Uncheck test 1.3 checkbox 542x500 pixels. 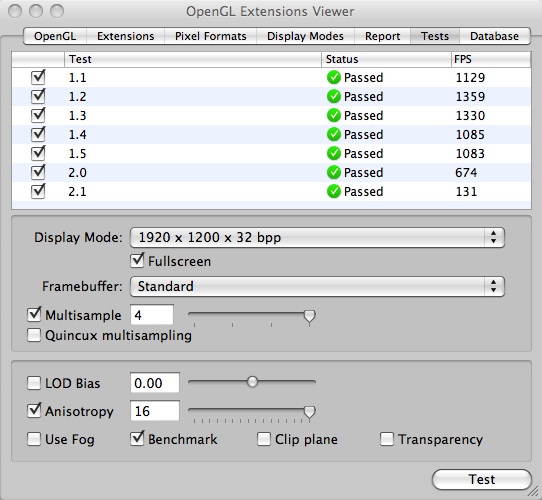point(38,115)
